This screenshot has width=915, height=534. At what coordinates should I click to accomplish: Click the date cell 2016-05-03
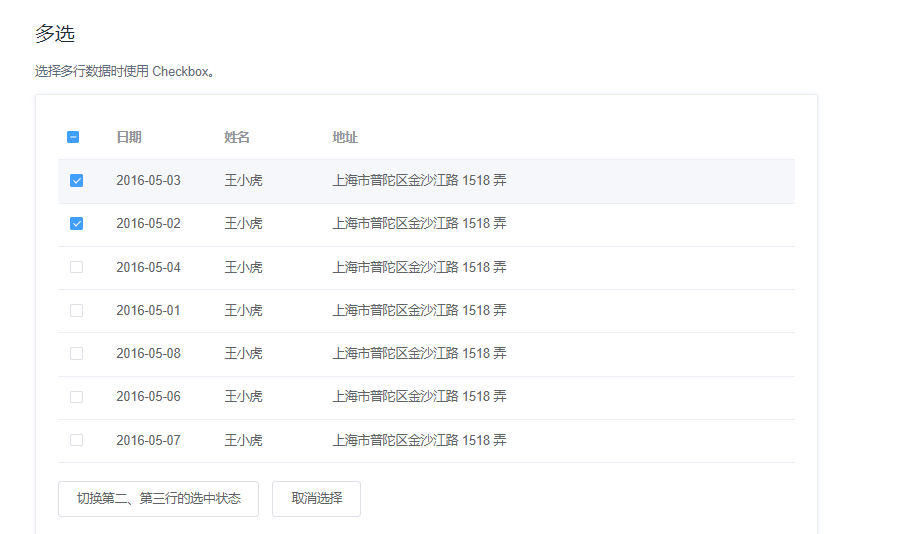click(x=148, y=181)
